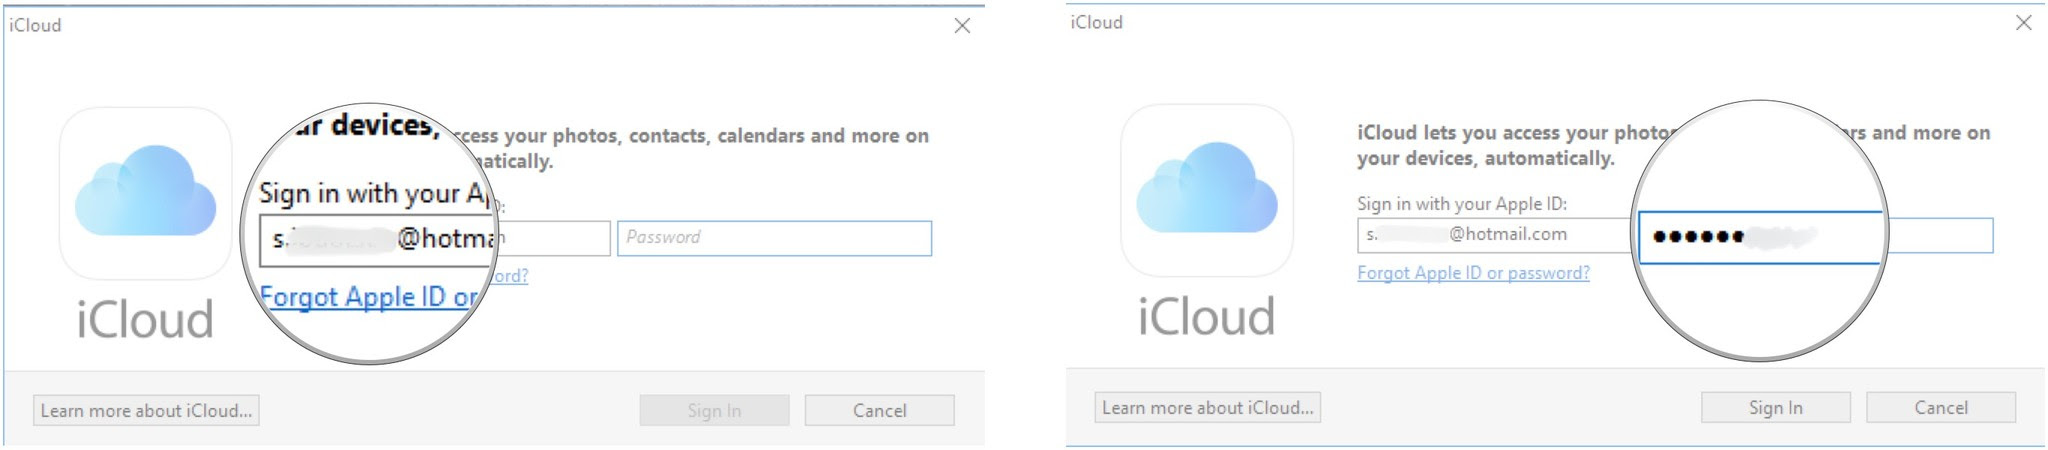Click the filled password field in right window

[x=1815, y=236]
